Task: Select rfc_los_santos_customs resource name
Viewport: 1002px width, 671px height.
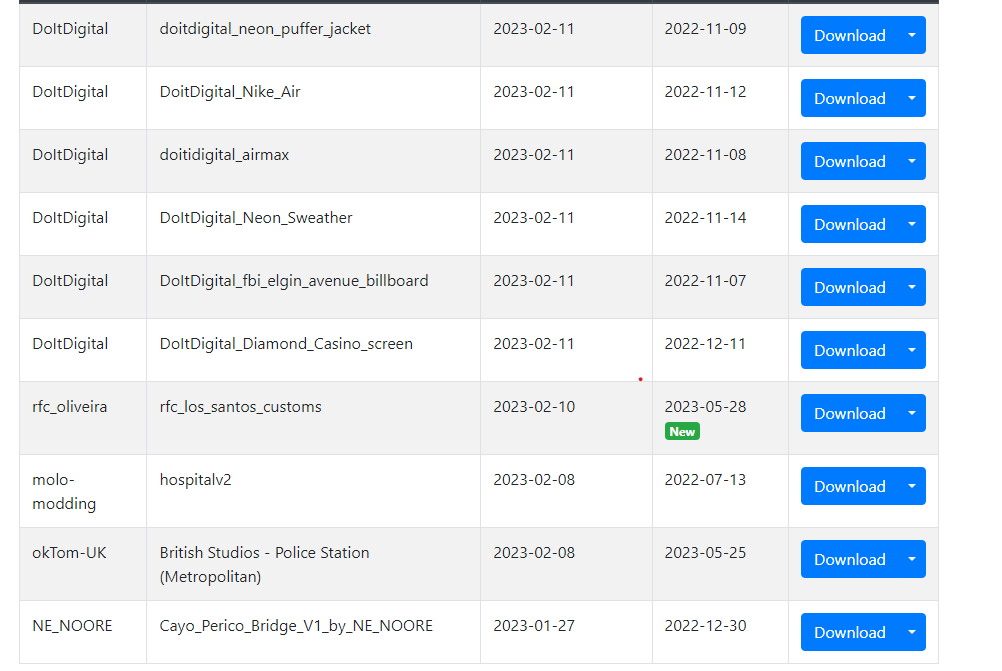Action: [x=240, y=406]
